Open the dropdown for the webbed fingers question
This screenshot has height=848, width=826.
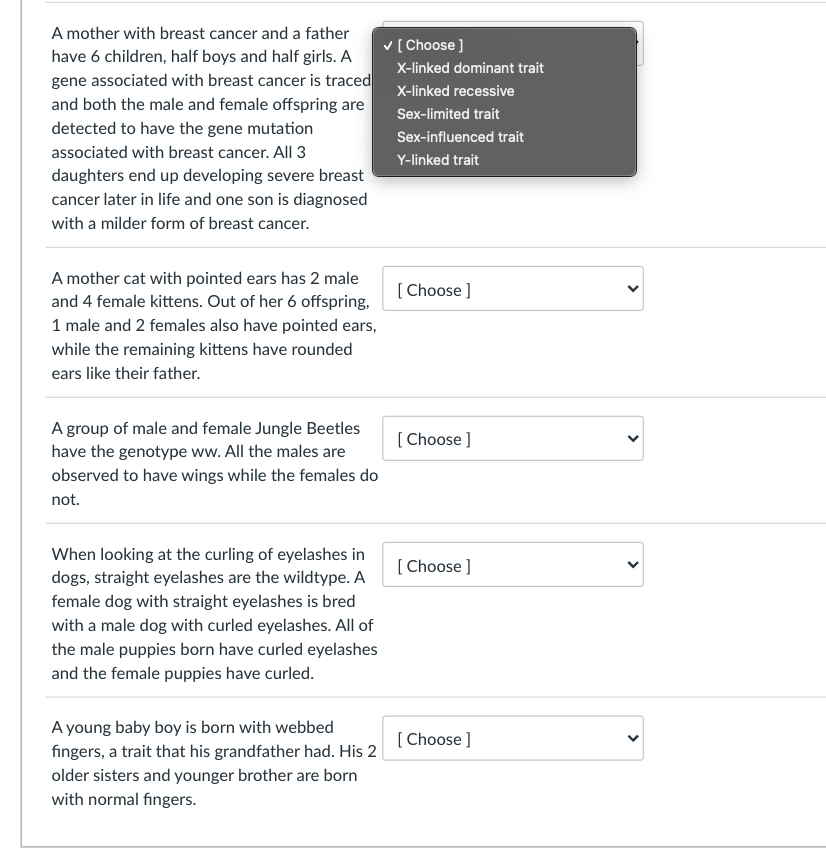513,738
